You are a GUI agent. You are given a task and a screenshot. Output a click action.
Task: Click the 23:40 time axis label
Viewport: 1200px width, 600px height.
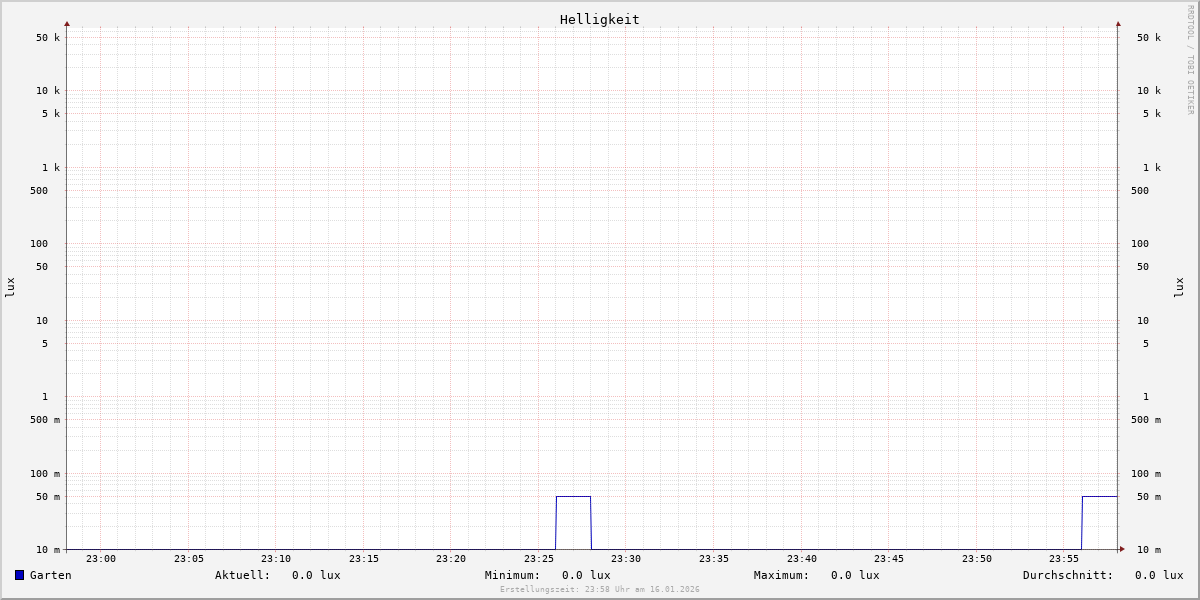pos(802,559)
